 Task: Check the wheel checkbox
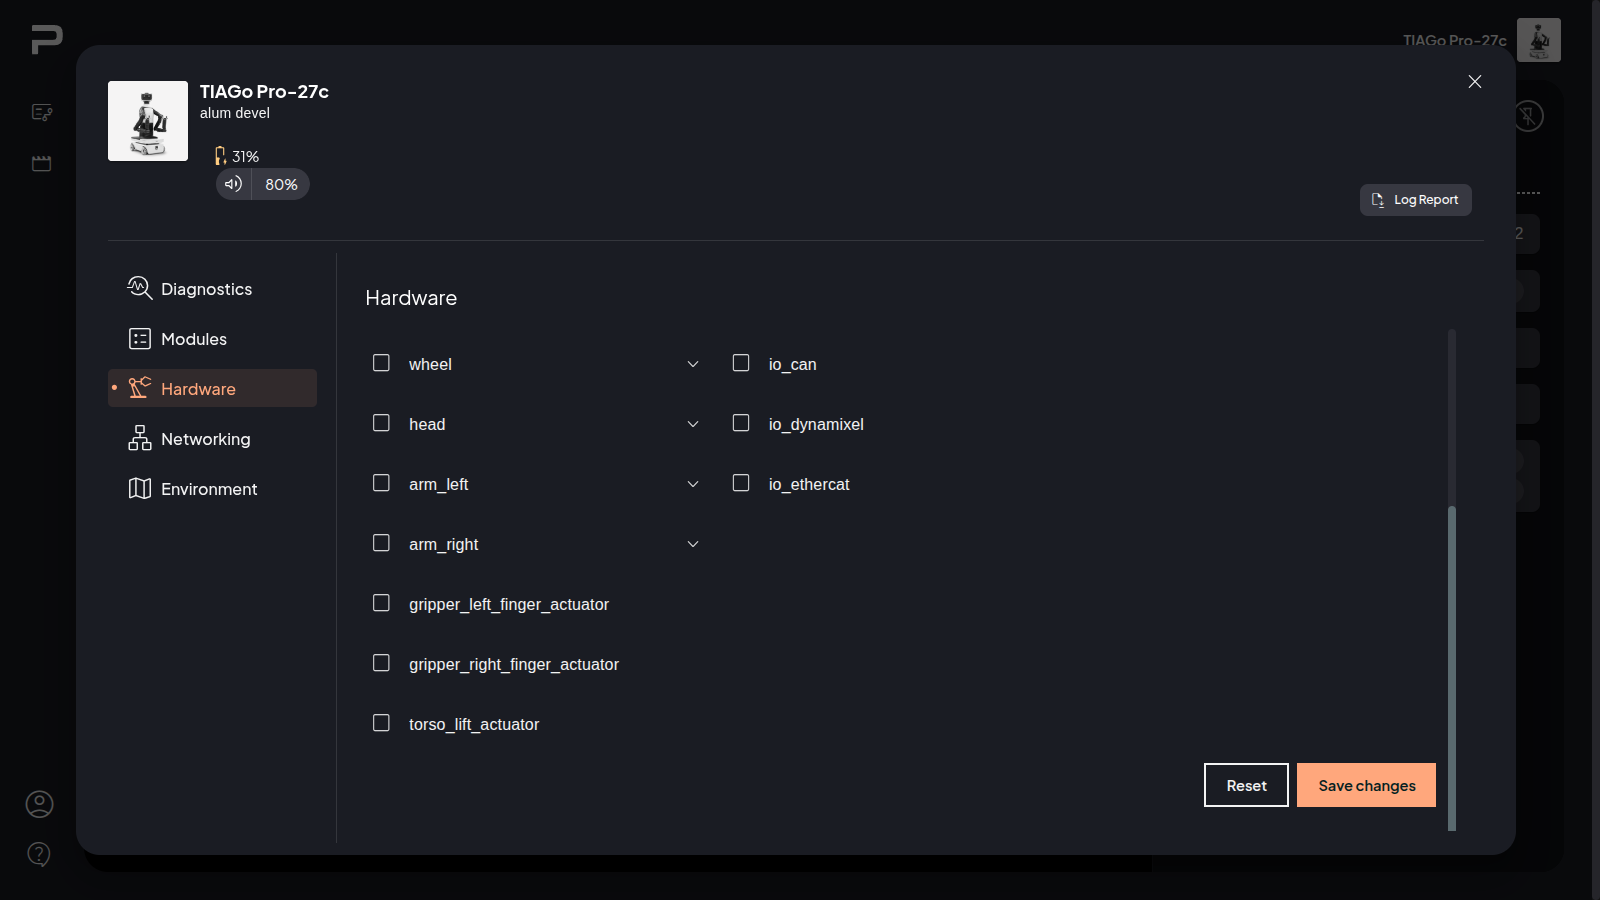coord(381,363)
